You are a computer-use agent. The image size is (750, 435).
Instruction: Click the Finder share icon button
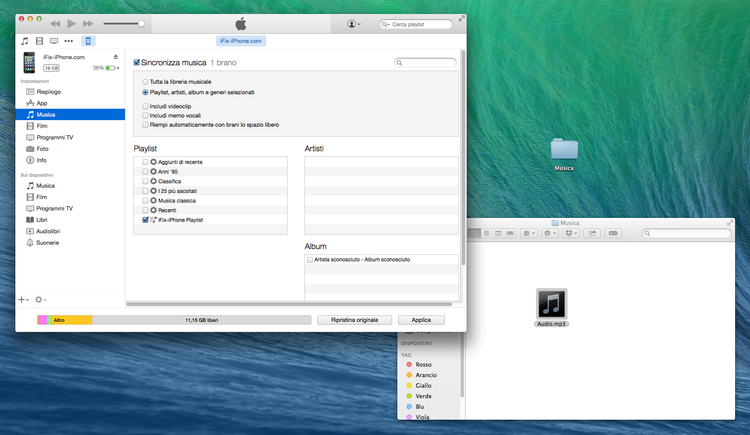coord(592,233)
